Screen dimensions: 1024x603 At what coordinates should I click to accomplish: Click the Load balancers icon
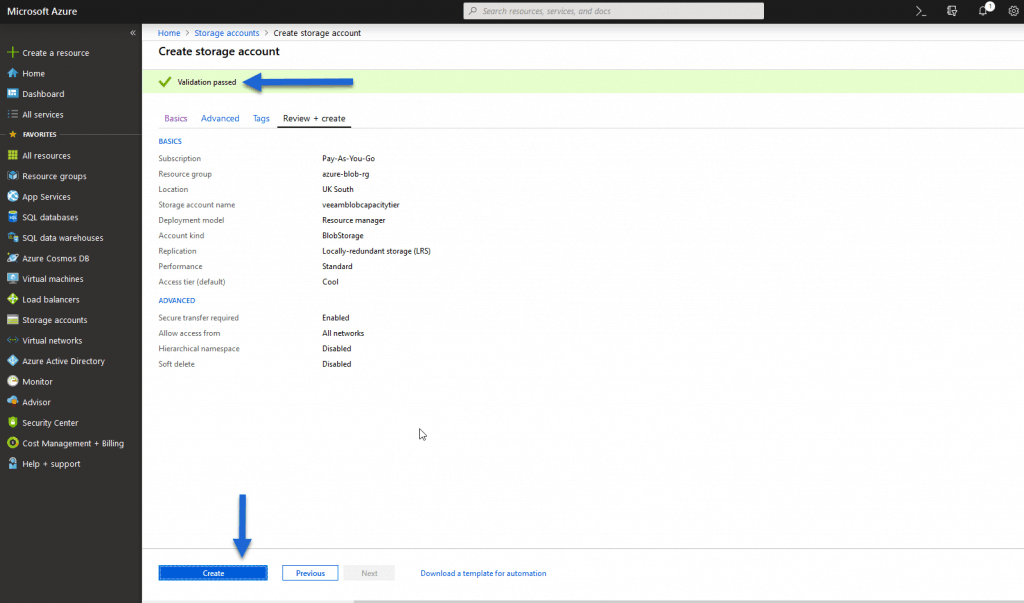pyautogui.click(x=12, y=299)
